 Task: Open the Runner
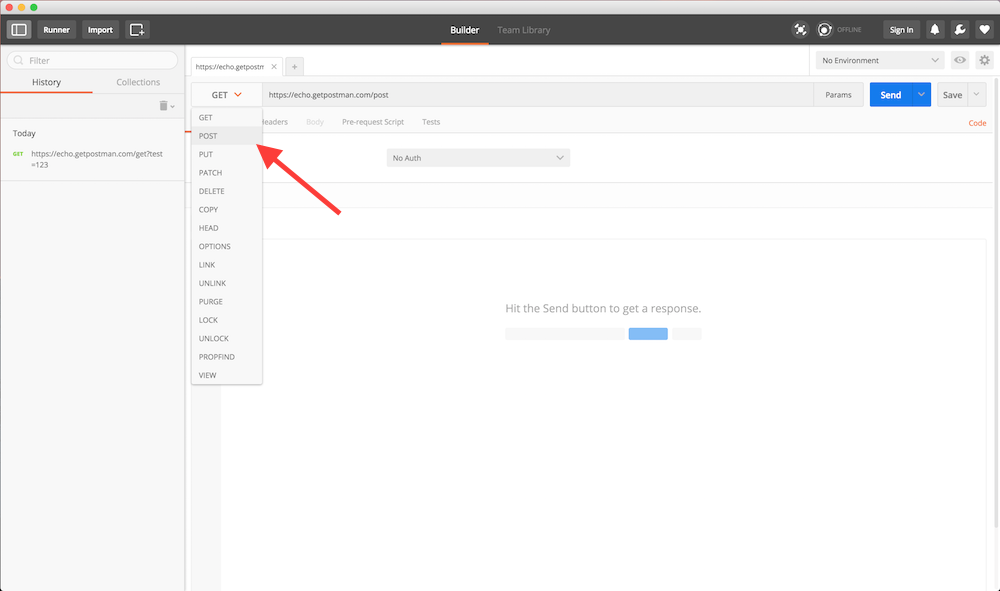click(x=56, y=29)
